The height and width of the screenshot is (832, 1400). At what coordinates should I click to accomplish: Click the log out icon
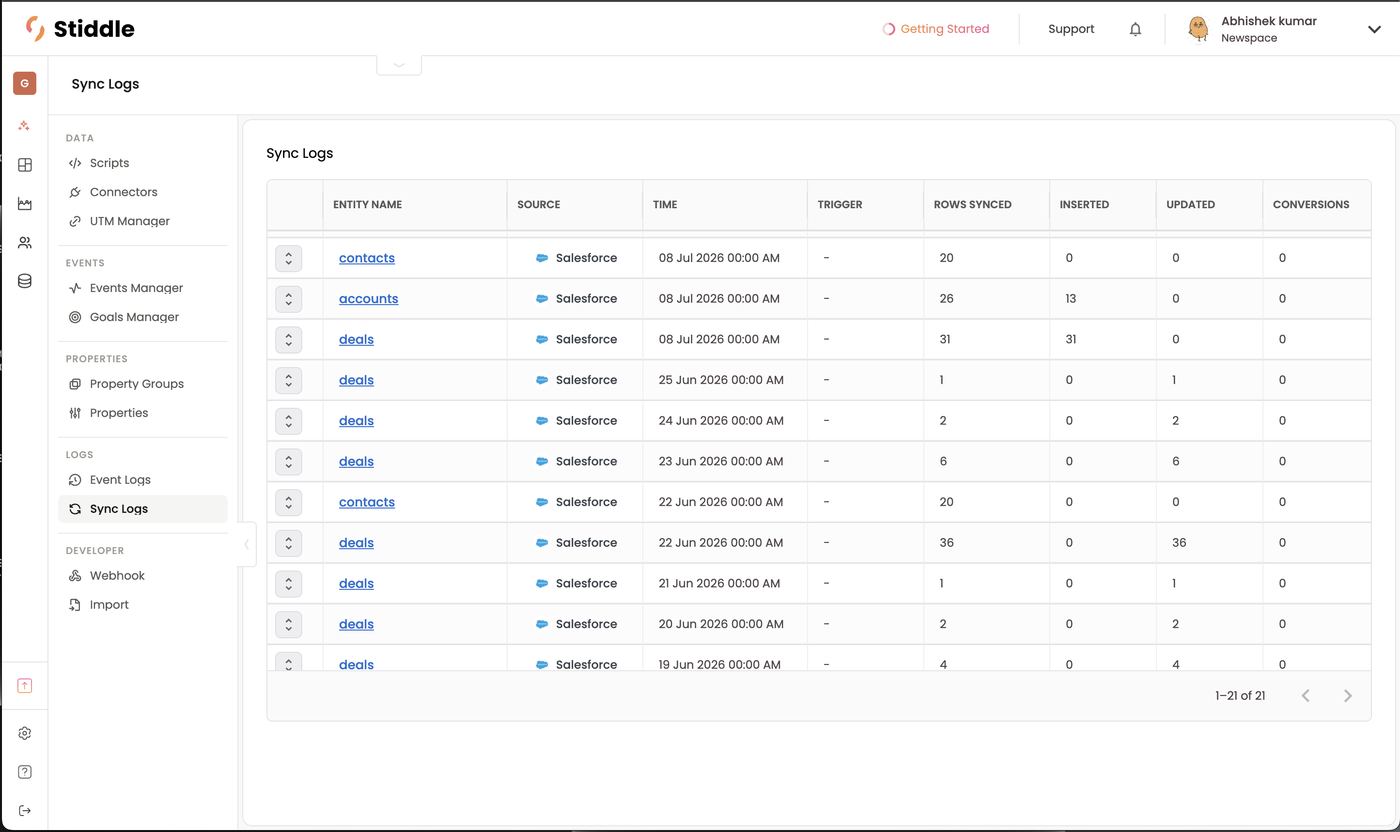[24, 810]
